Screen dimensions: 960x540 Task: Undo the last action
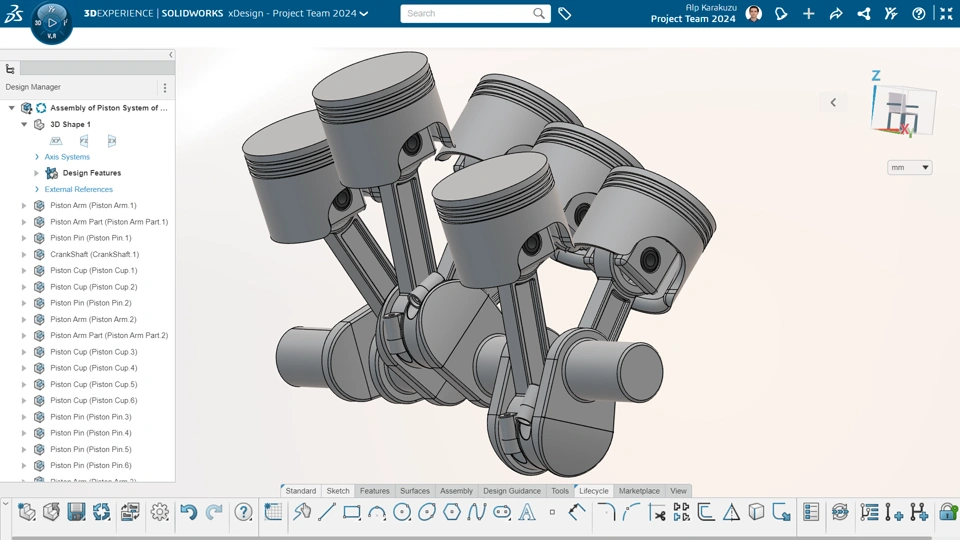[x=189, y=512]
